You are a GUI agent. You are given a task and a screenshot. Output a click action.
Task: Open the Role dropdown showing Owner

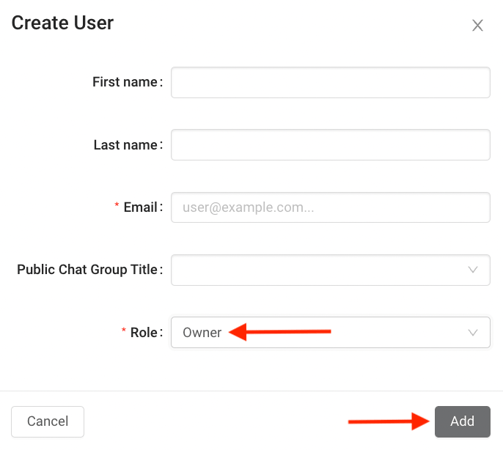pyautogui.click(x=330, y=332)
